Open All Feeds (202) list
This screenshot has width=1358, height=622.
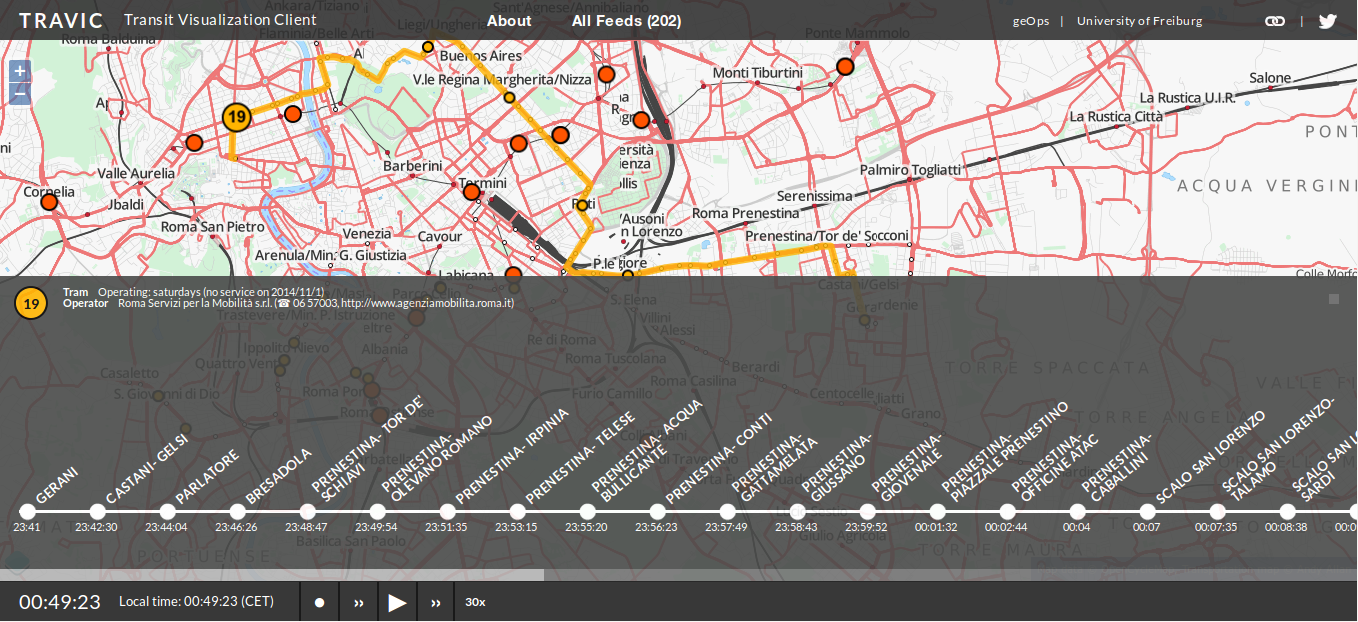tap(626, 20)
